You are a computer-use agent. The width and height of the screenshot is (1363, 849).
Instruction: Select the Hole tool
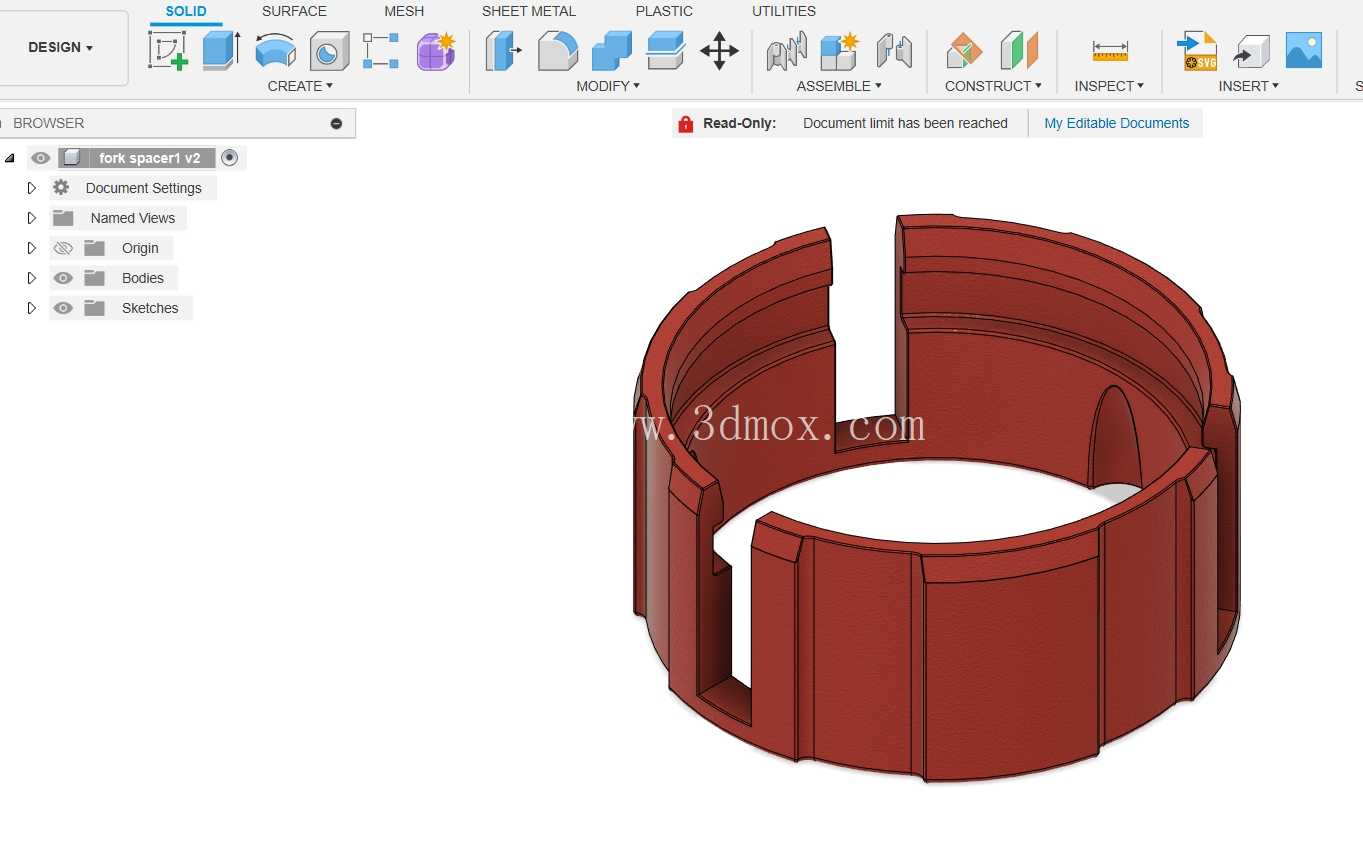click(x=329, y=51)
